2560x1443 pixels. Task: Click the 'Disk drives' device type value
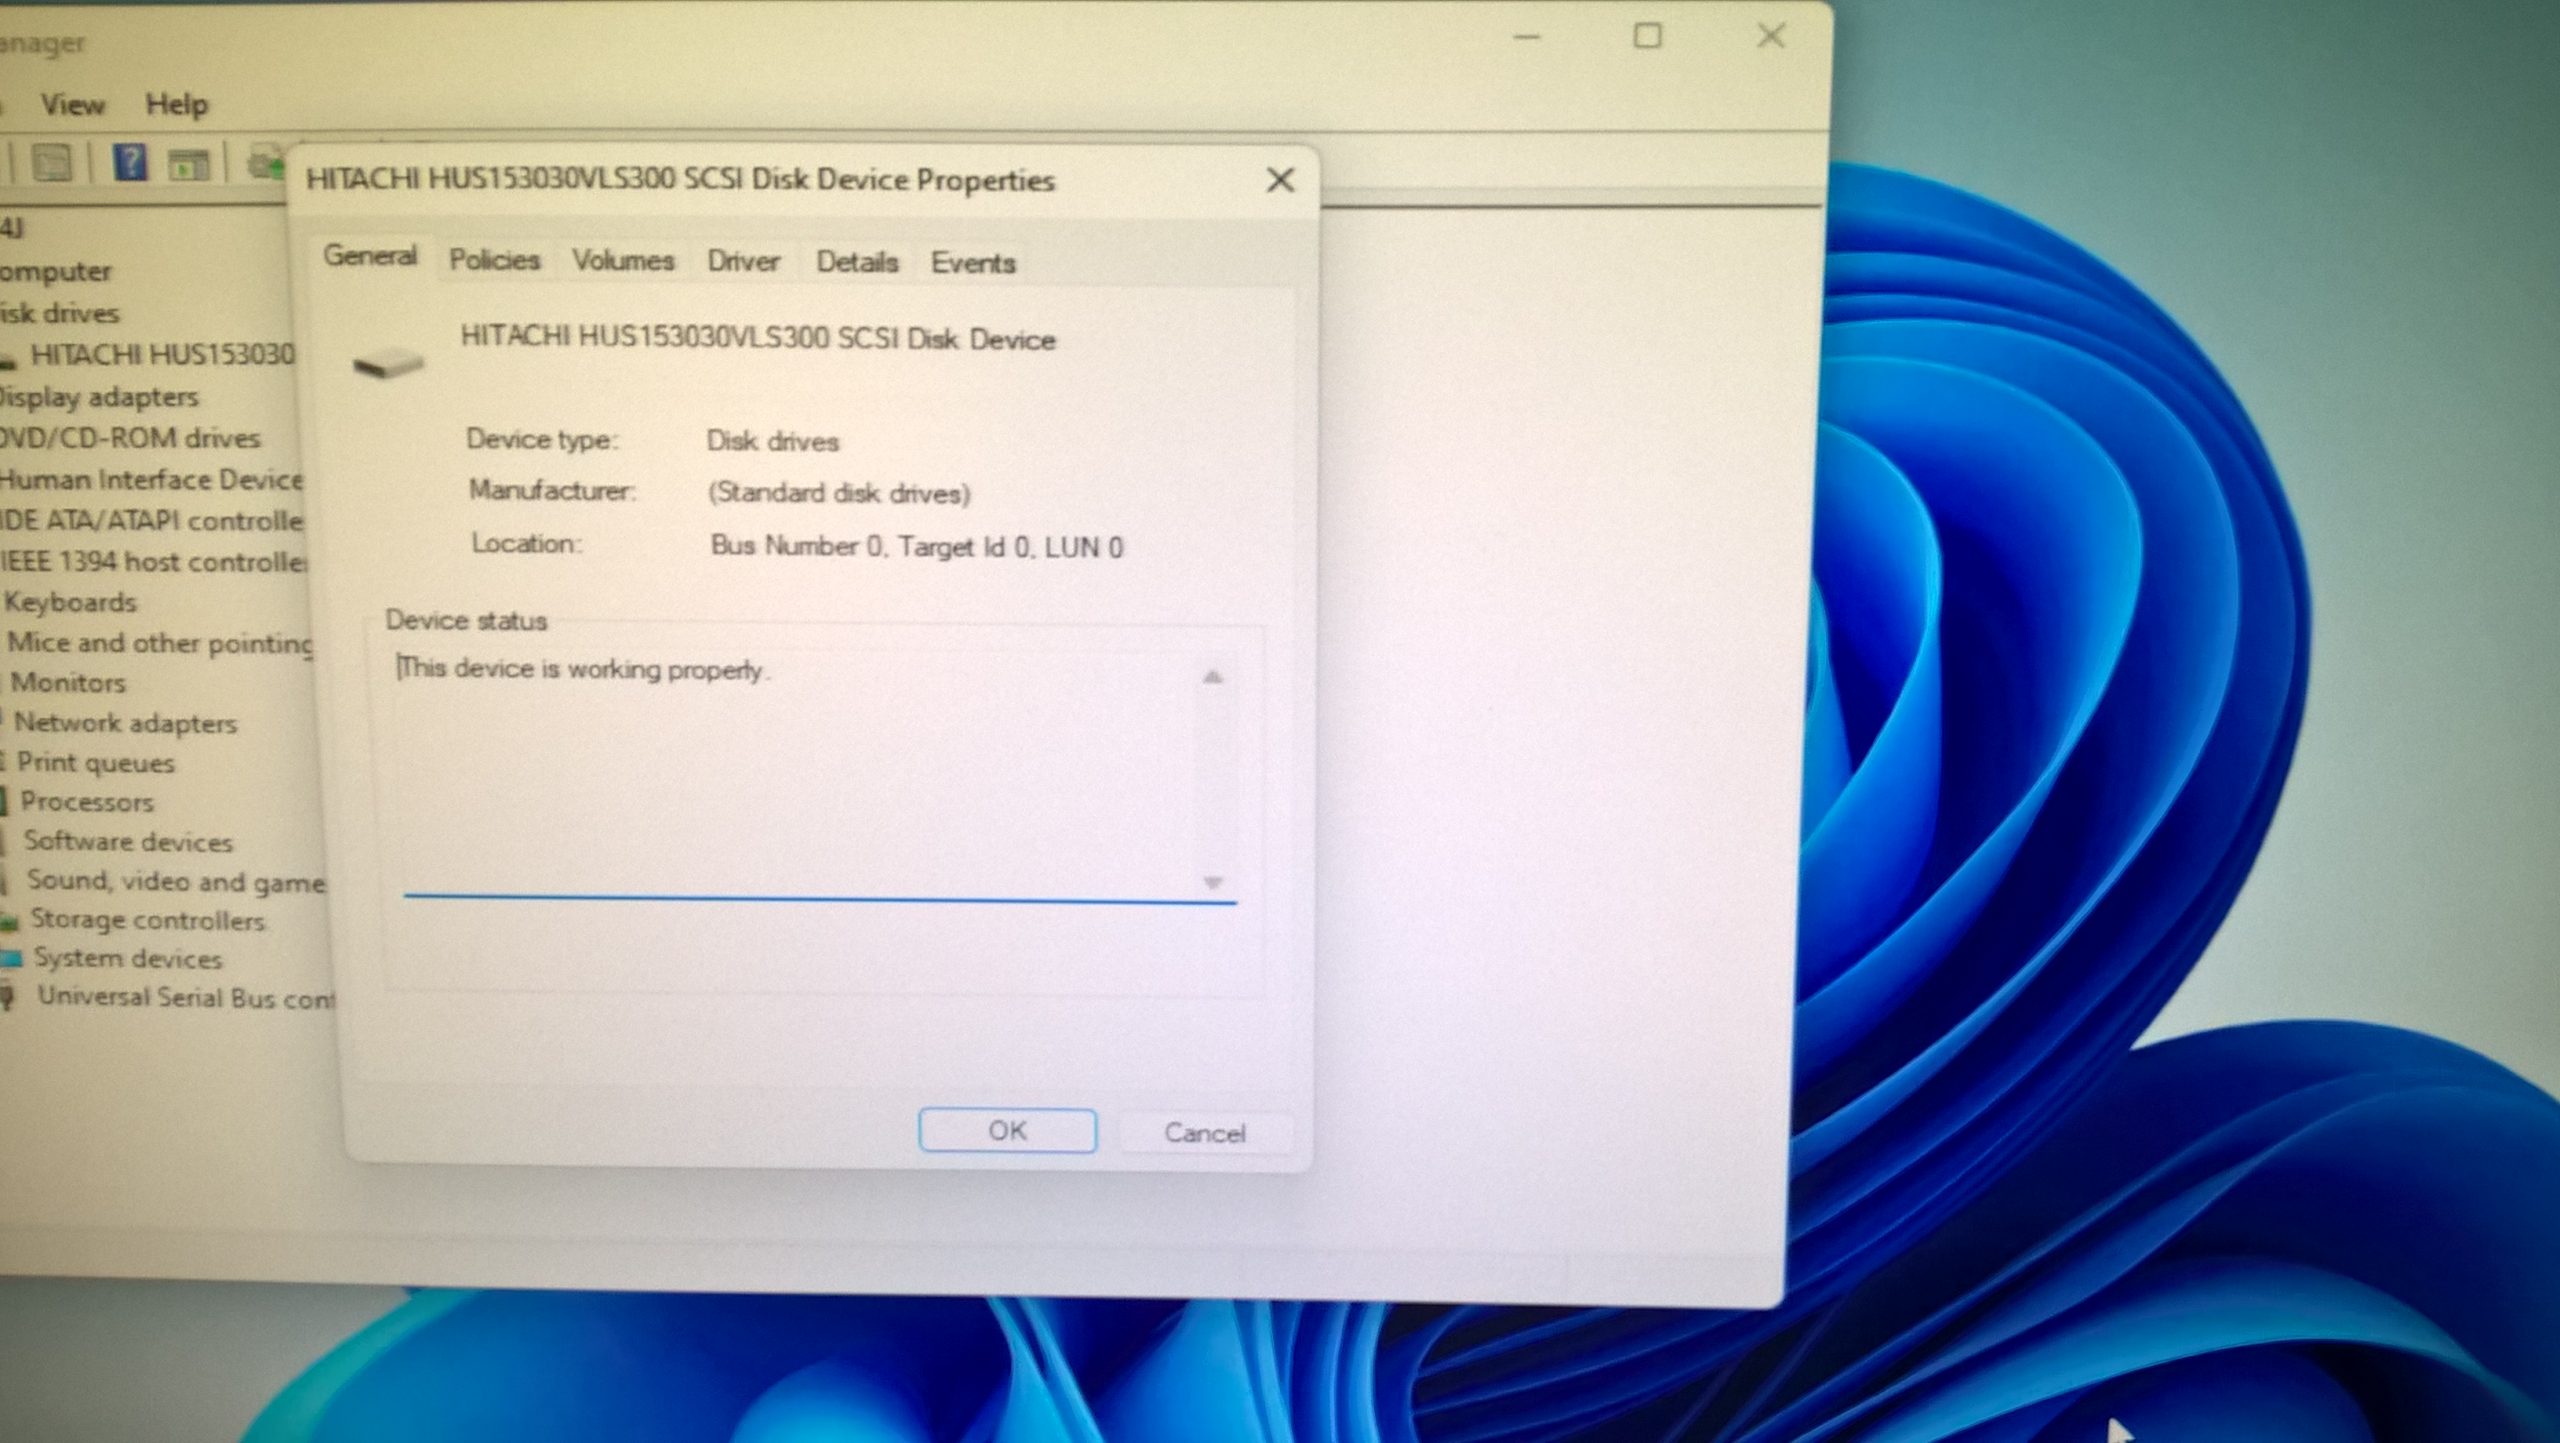772,442
